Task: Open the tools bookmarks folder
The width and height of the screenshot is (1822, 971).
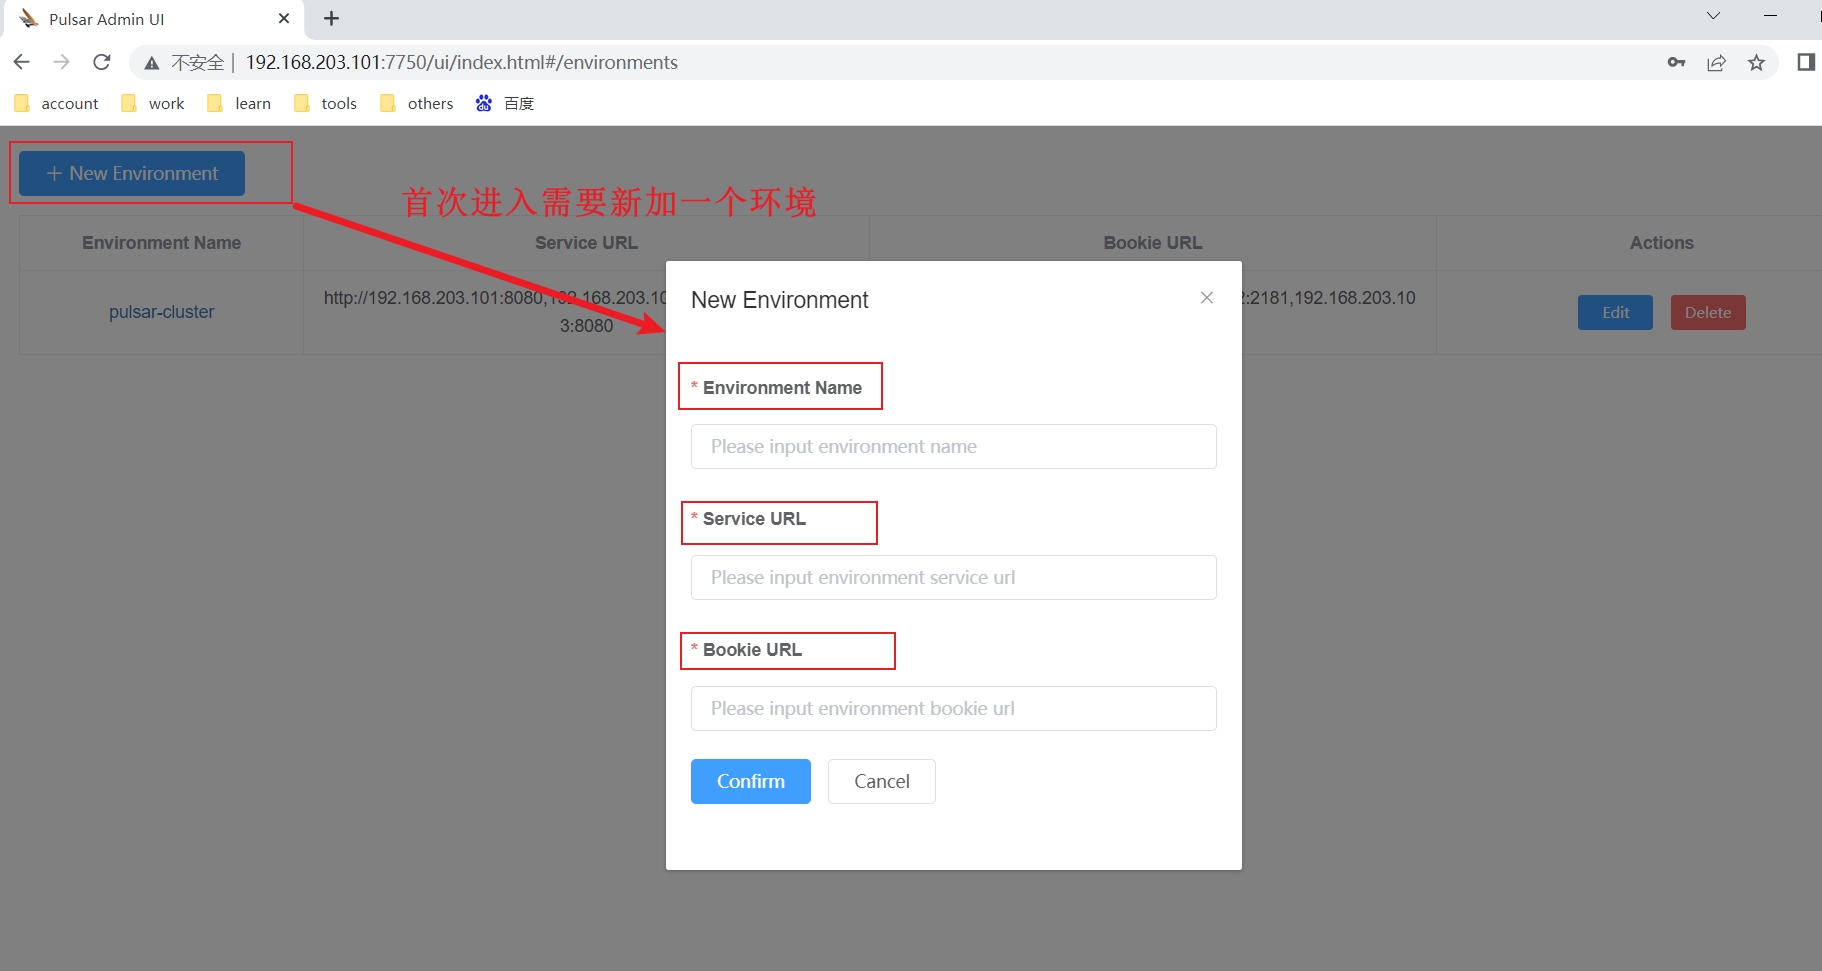Action: pyautogui.click(x=325, y=103)
